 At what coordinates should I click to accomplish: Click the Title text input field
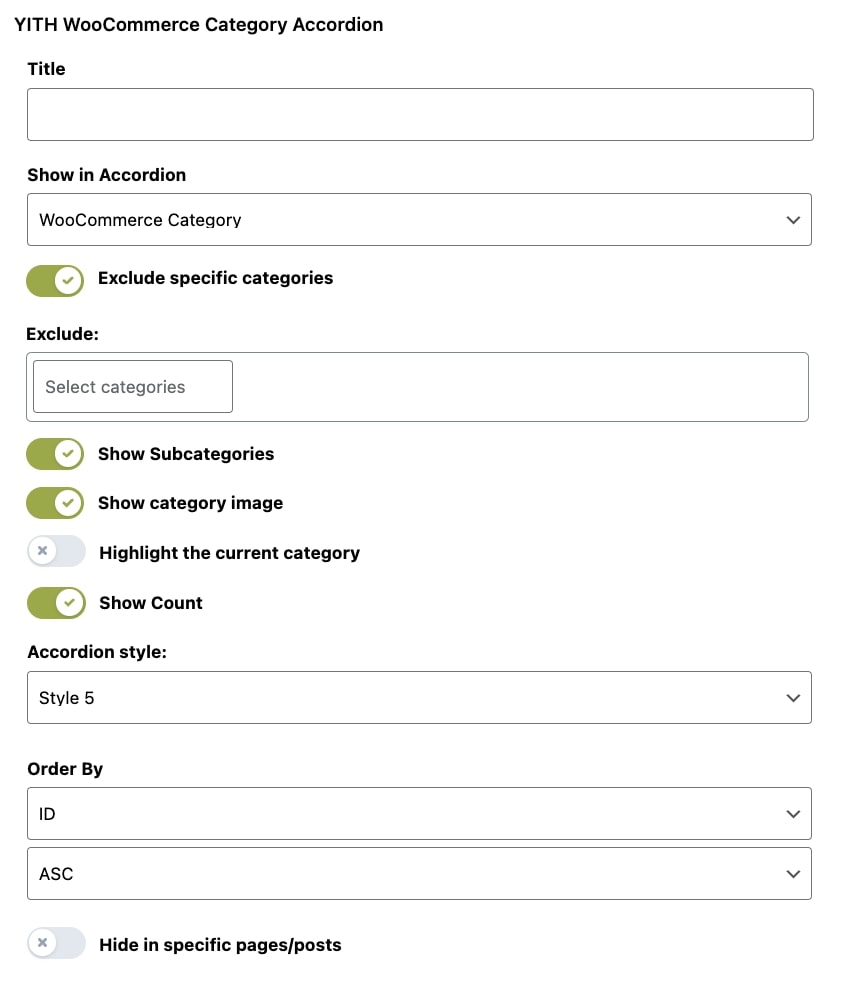pos(420,114)
